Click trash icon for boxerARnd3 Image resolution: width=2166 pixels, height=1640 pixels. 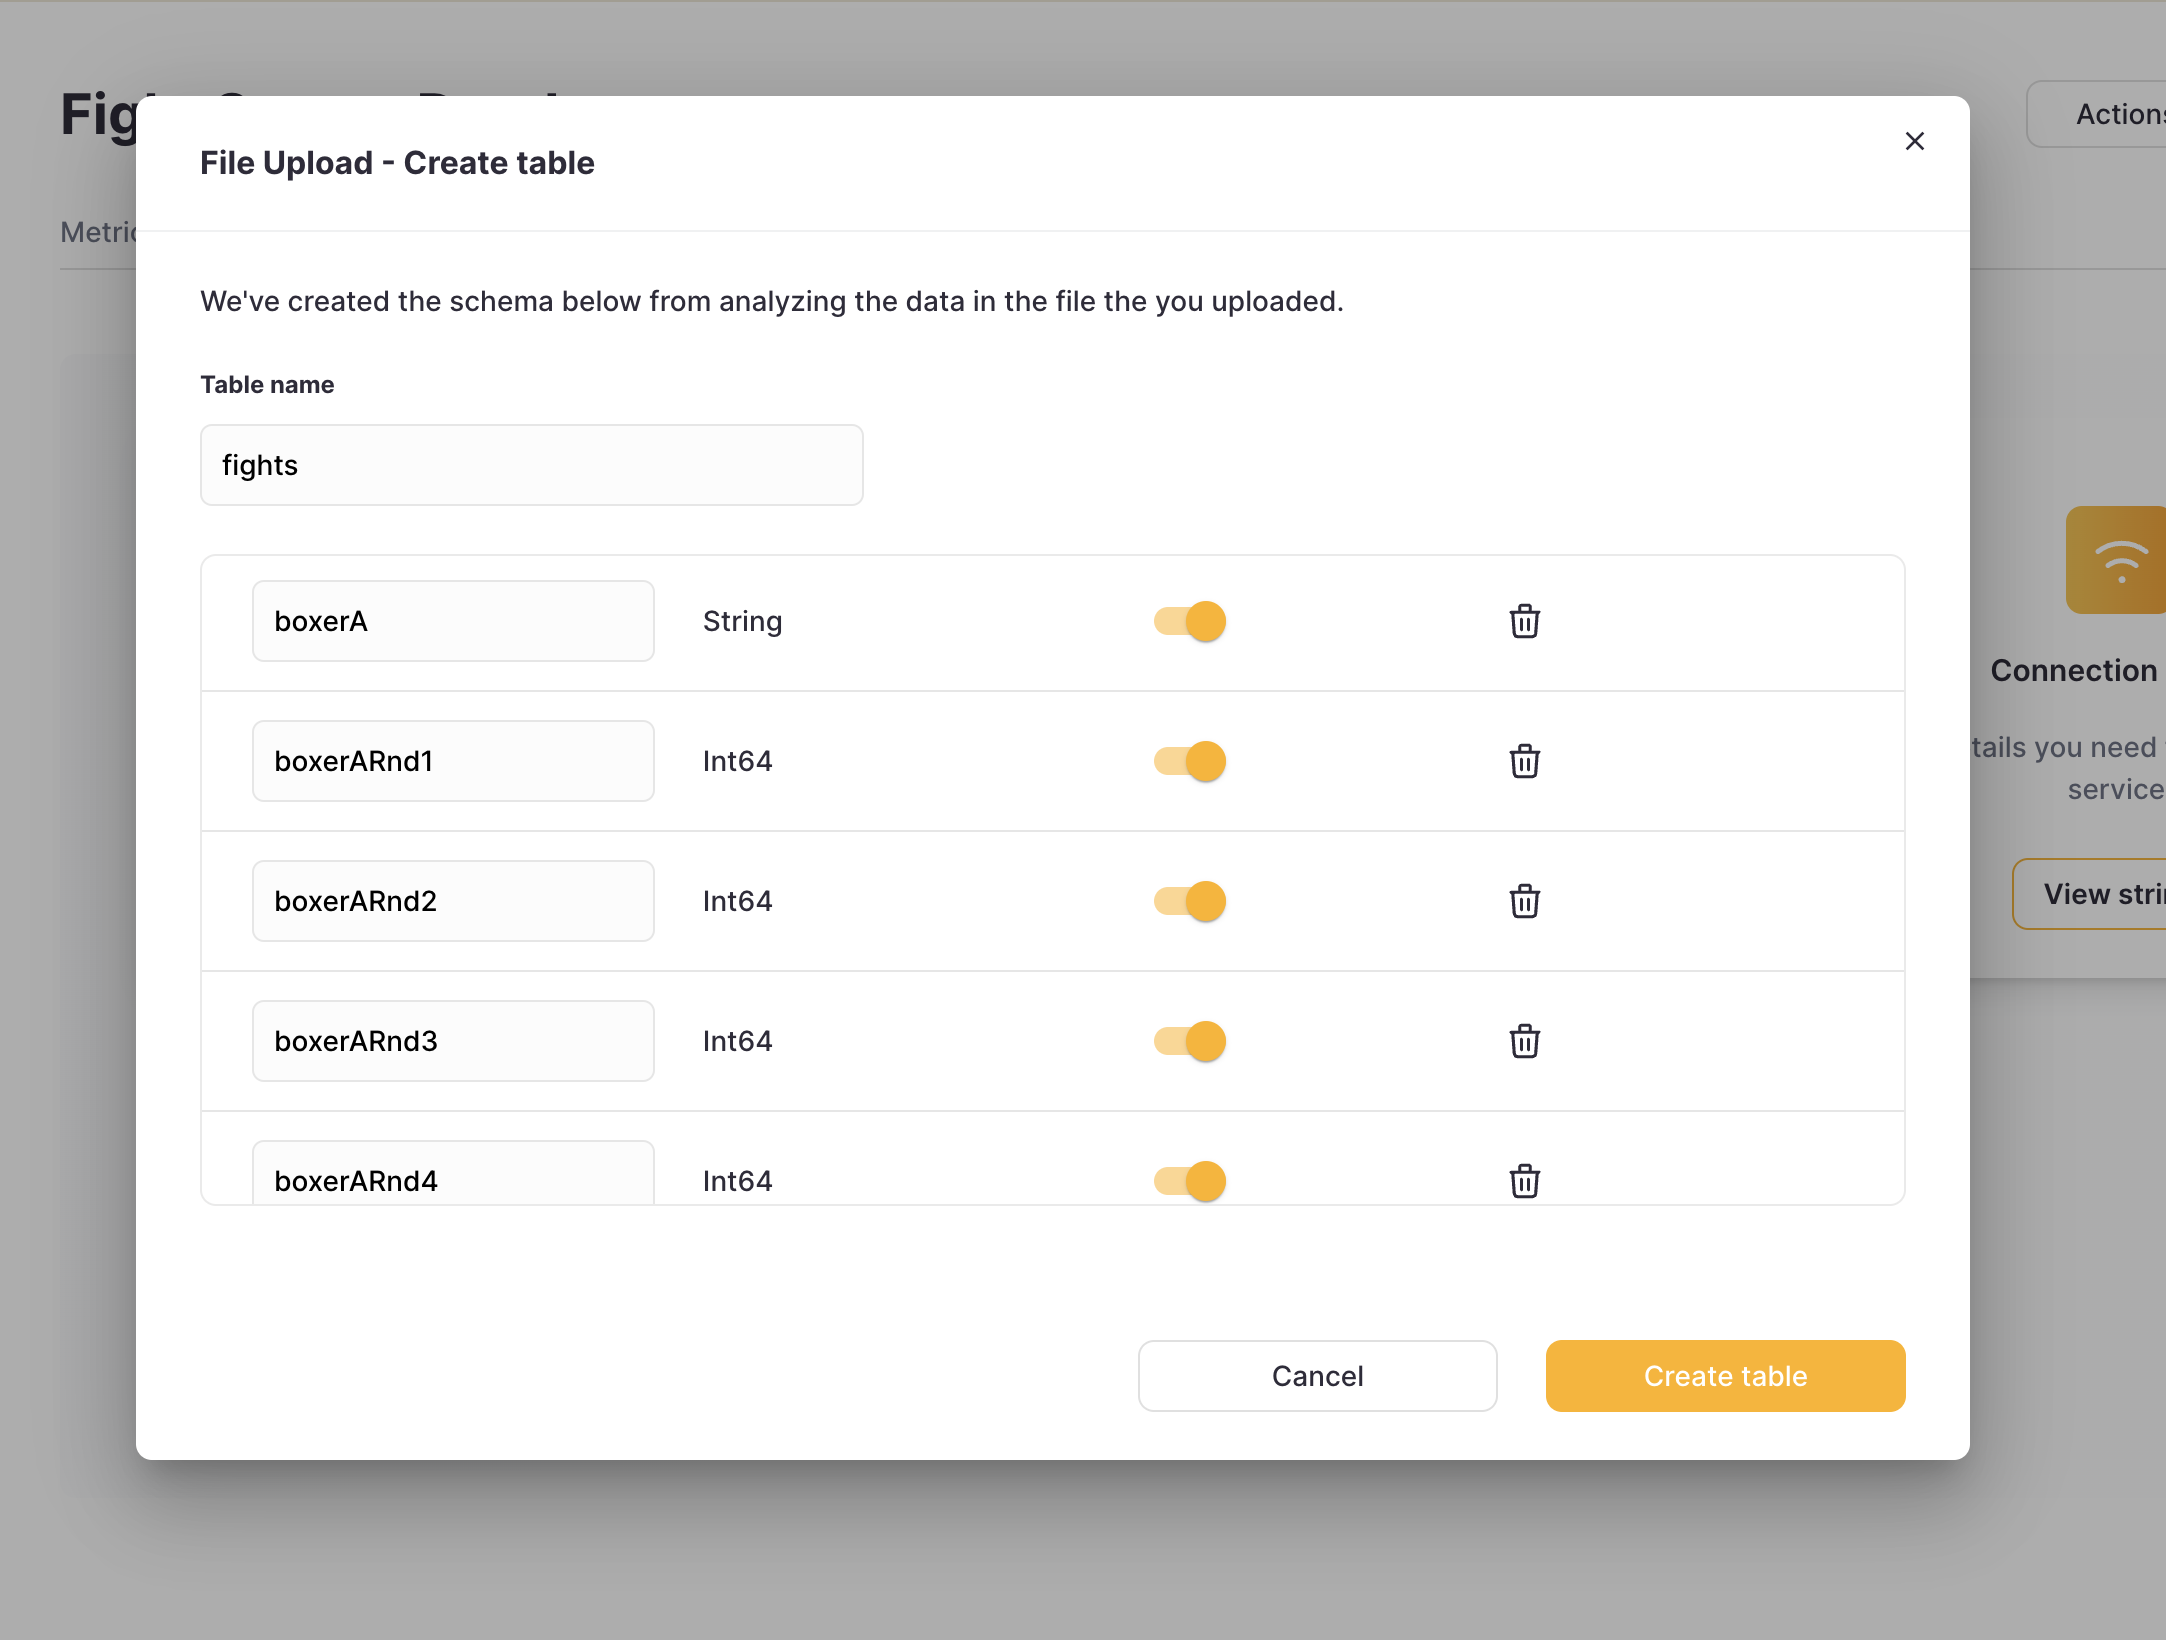pyautogui.click(x=1524, y=1041)
